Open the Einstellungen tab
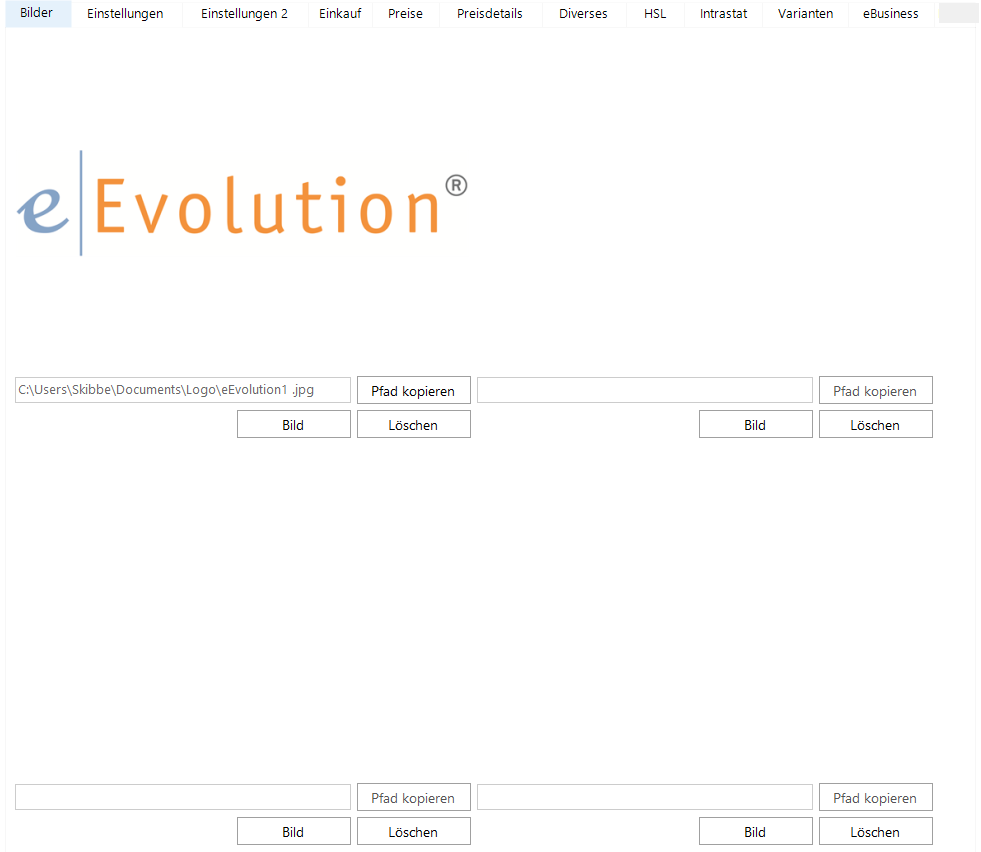 (125, 14)
